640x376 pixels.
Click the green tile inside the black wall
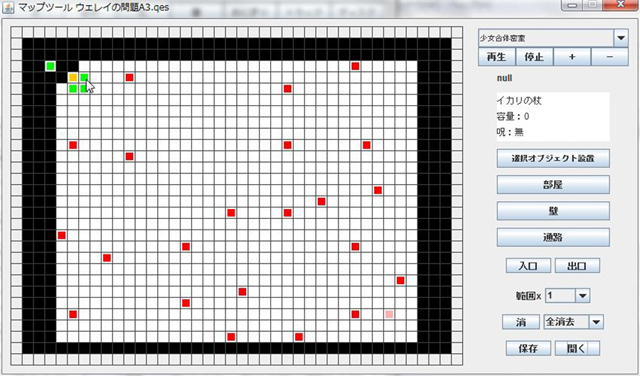click(50, 66)
